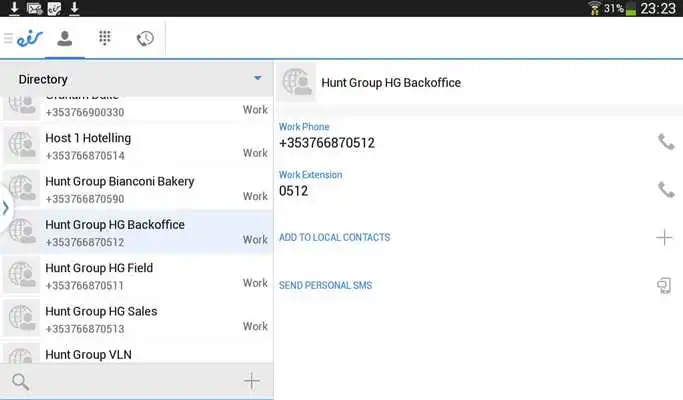Open the Android download notification icon
This screenshot has height=400, width=683.
[13, 8]
